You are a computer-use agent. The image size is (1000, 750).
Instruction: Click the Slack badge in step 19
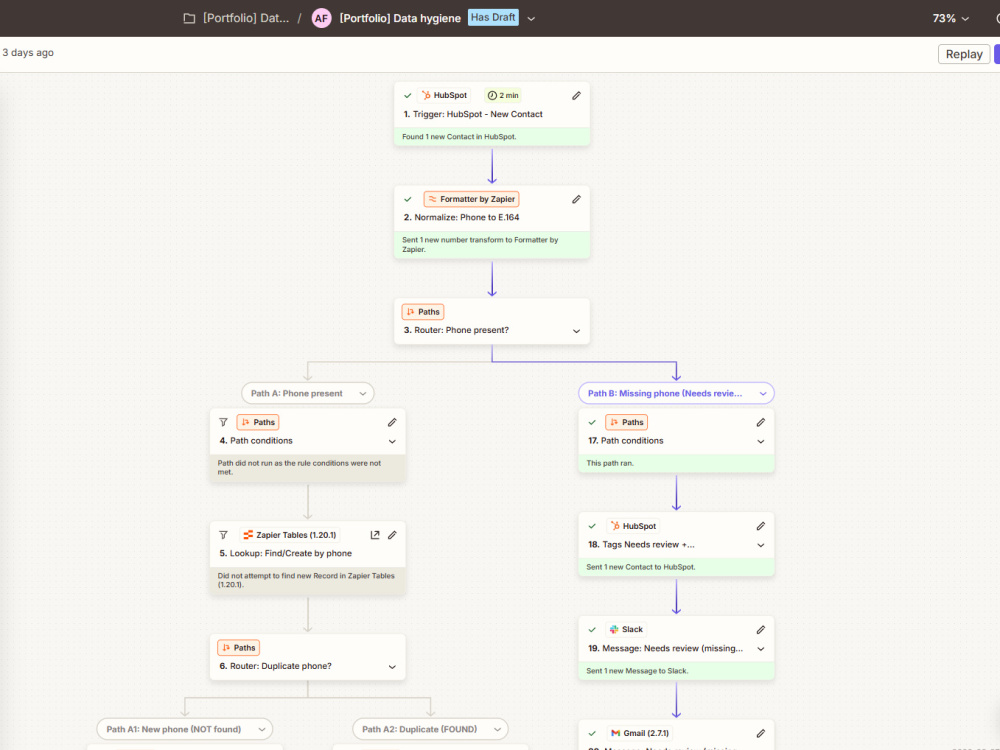click(626, 629)
